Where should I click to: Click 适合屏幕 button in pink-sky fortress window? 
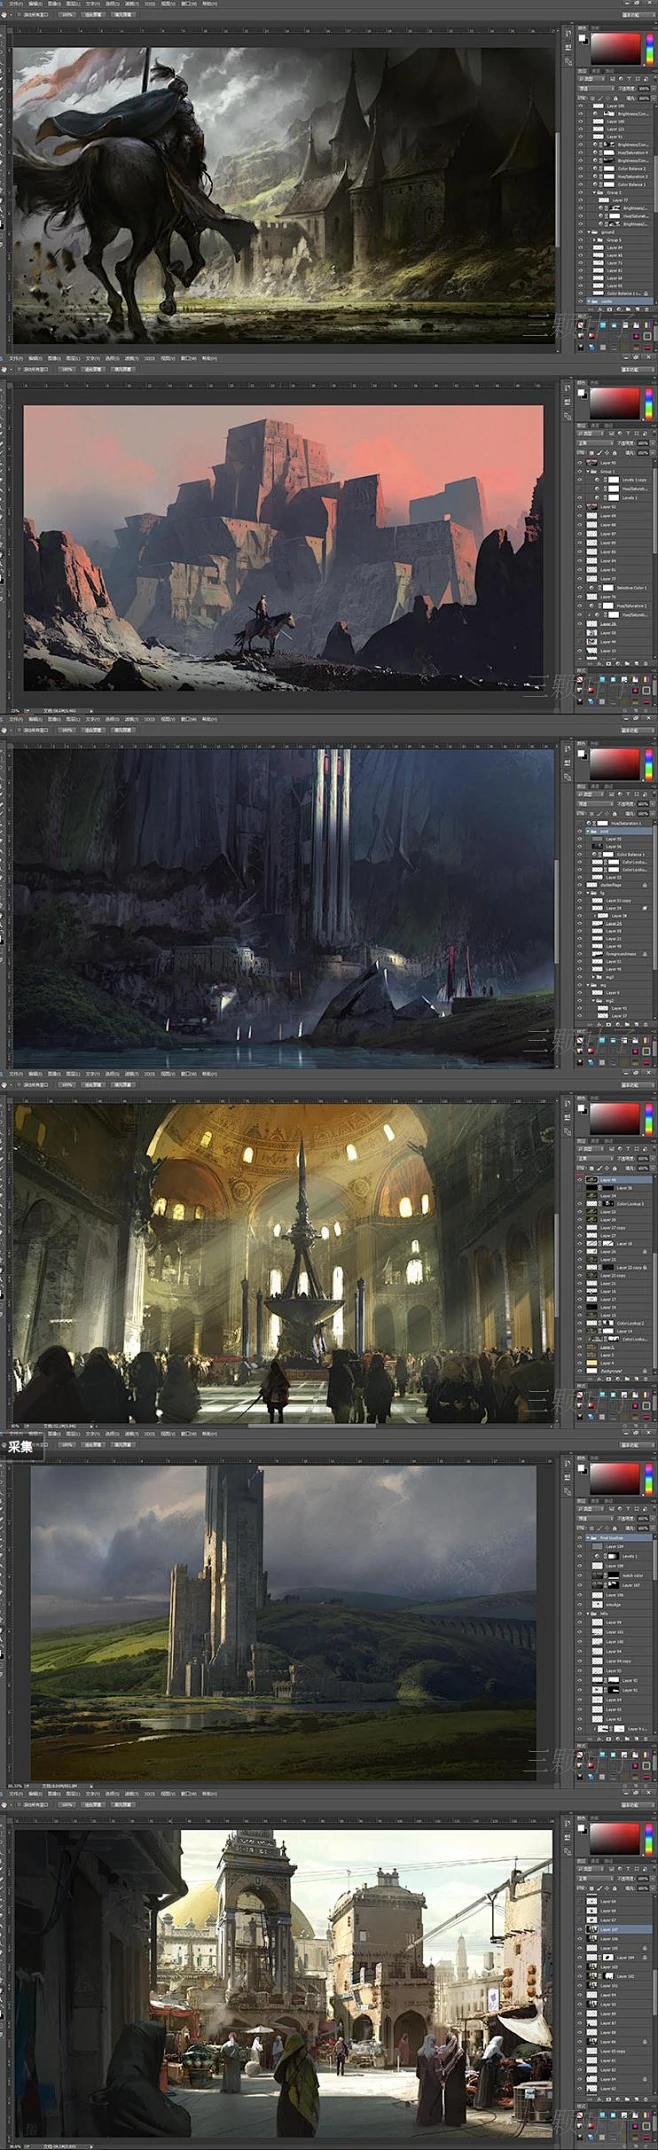coord(93,369)
